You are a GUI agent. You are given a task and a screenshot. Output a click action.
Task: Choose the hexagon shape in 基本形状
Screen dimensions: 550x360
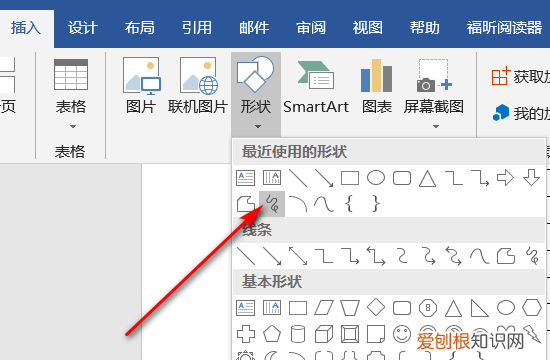(x=532, y=308)
